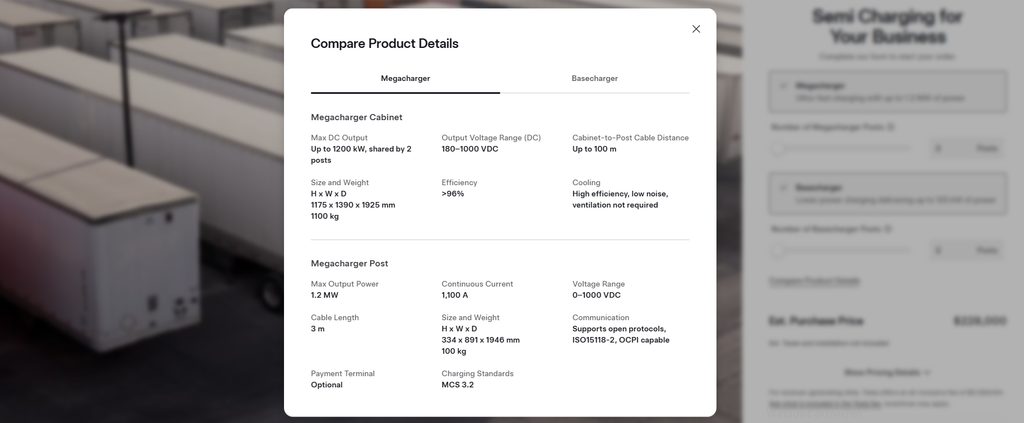
Task: Click the Output Voltage Range (DC) label
Action: 491,138
